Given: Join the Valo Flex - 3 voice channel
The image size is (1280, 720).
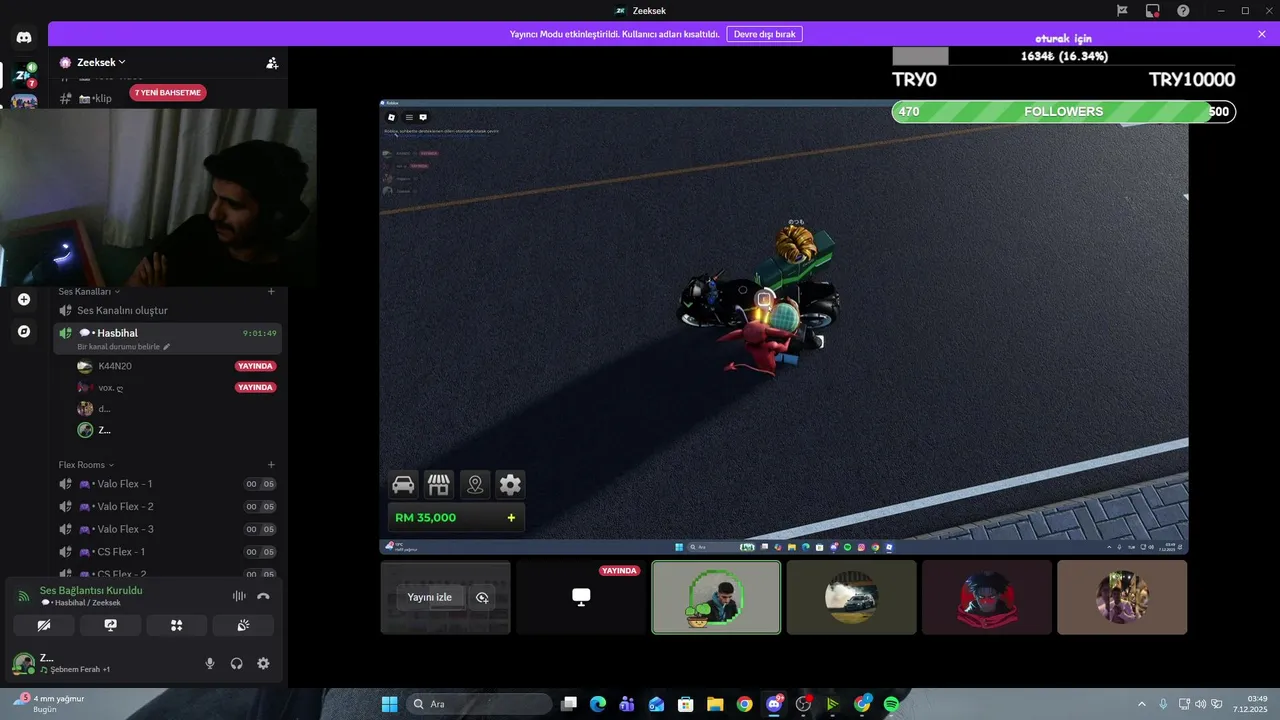Looking at the screenshot, I should tap(168, 529).
